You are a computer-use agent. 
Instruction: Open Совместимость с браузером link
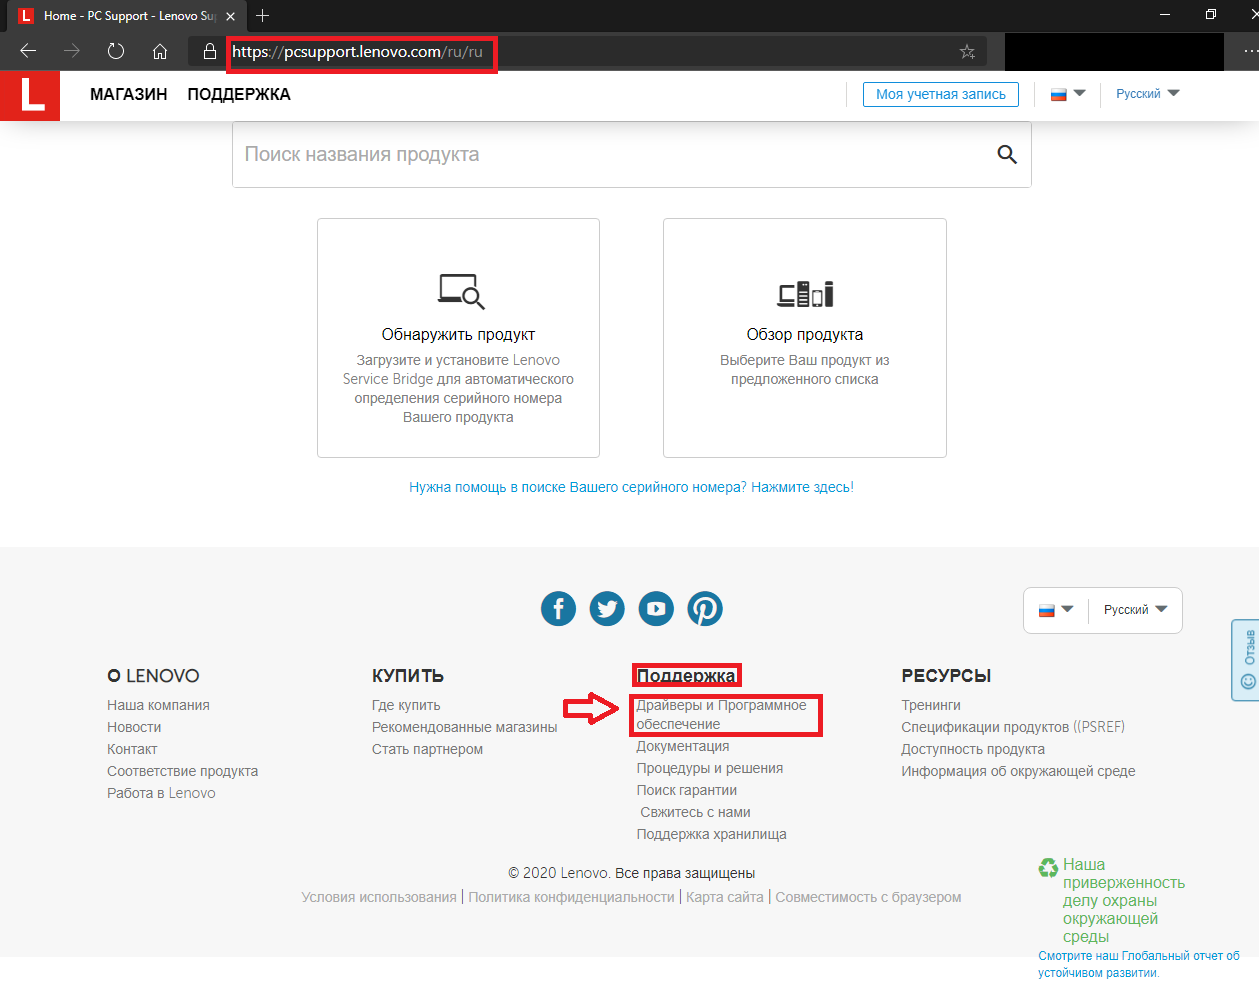[x=868, y=897]
